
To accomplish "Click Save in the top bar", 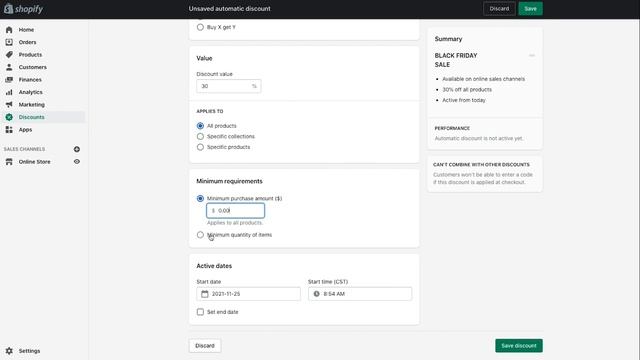I will (530, 9).
